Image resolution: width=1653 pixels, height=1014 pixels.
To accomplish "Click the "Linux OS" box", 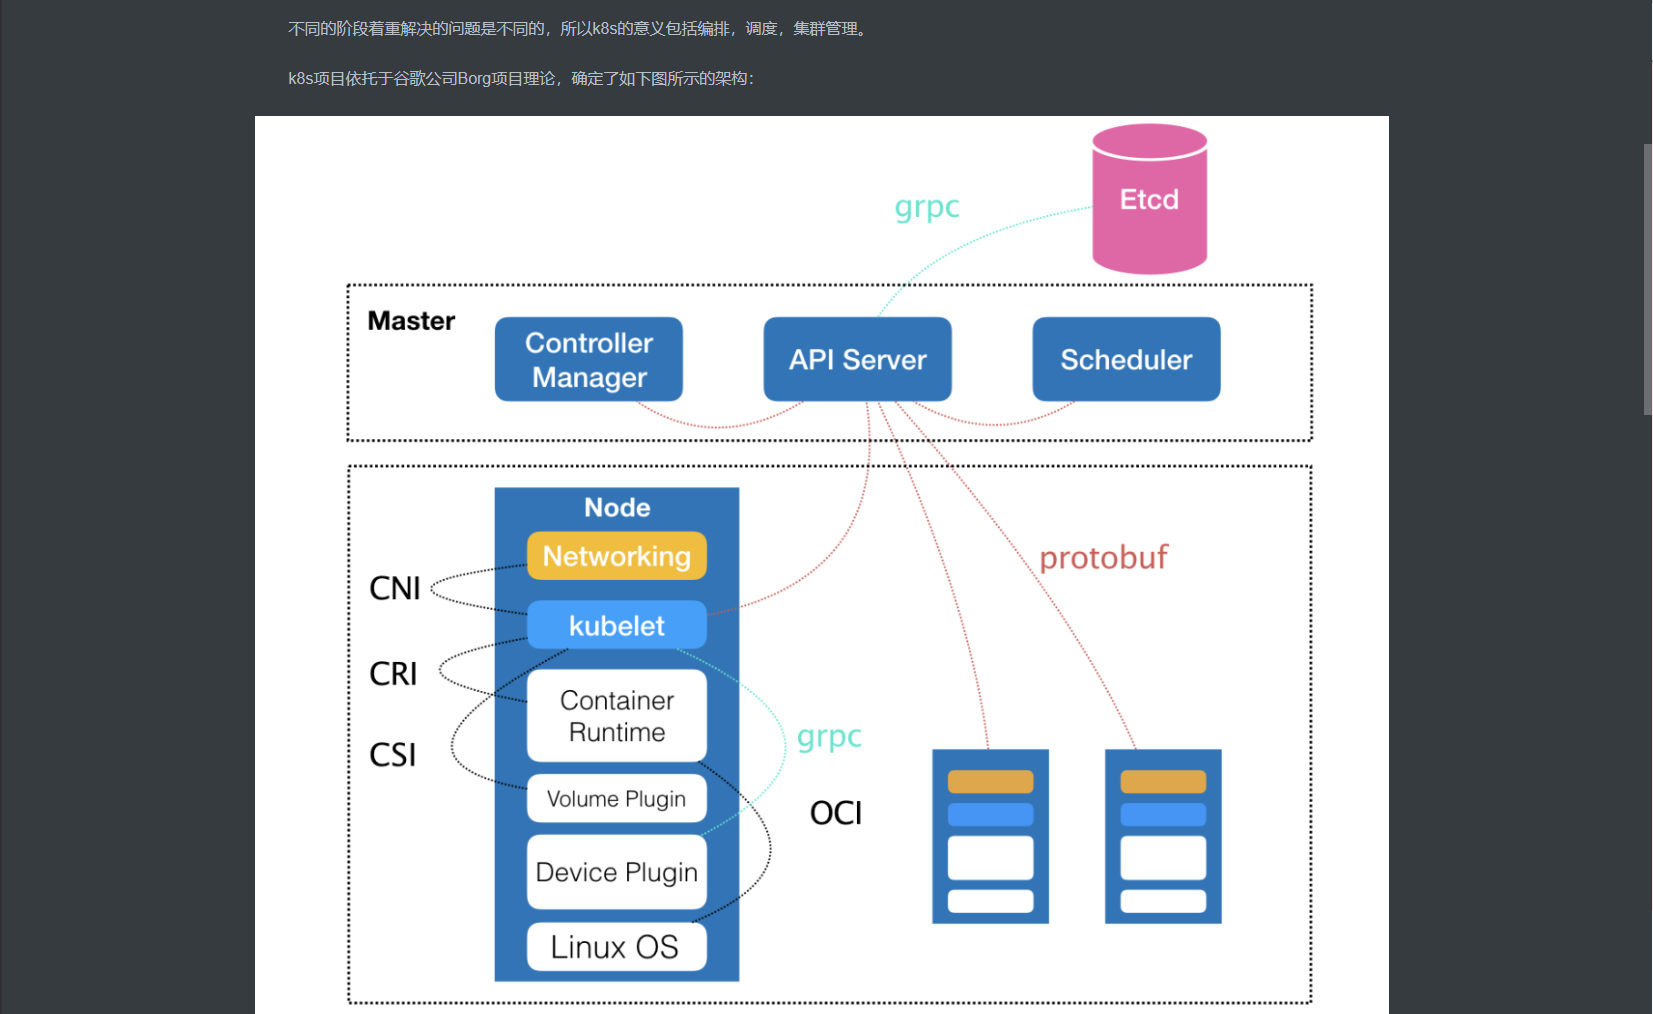I will pyautogui.click(x=617, y=947).
